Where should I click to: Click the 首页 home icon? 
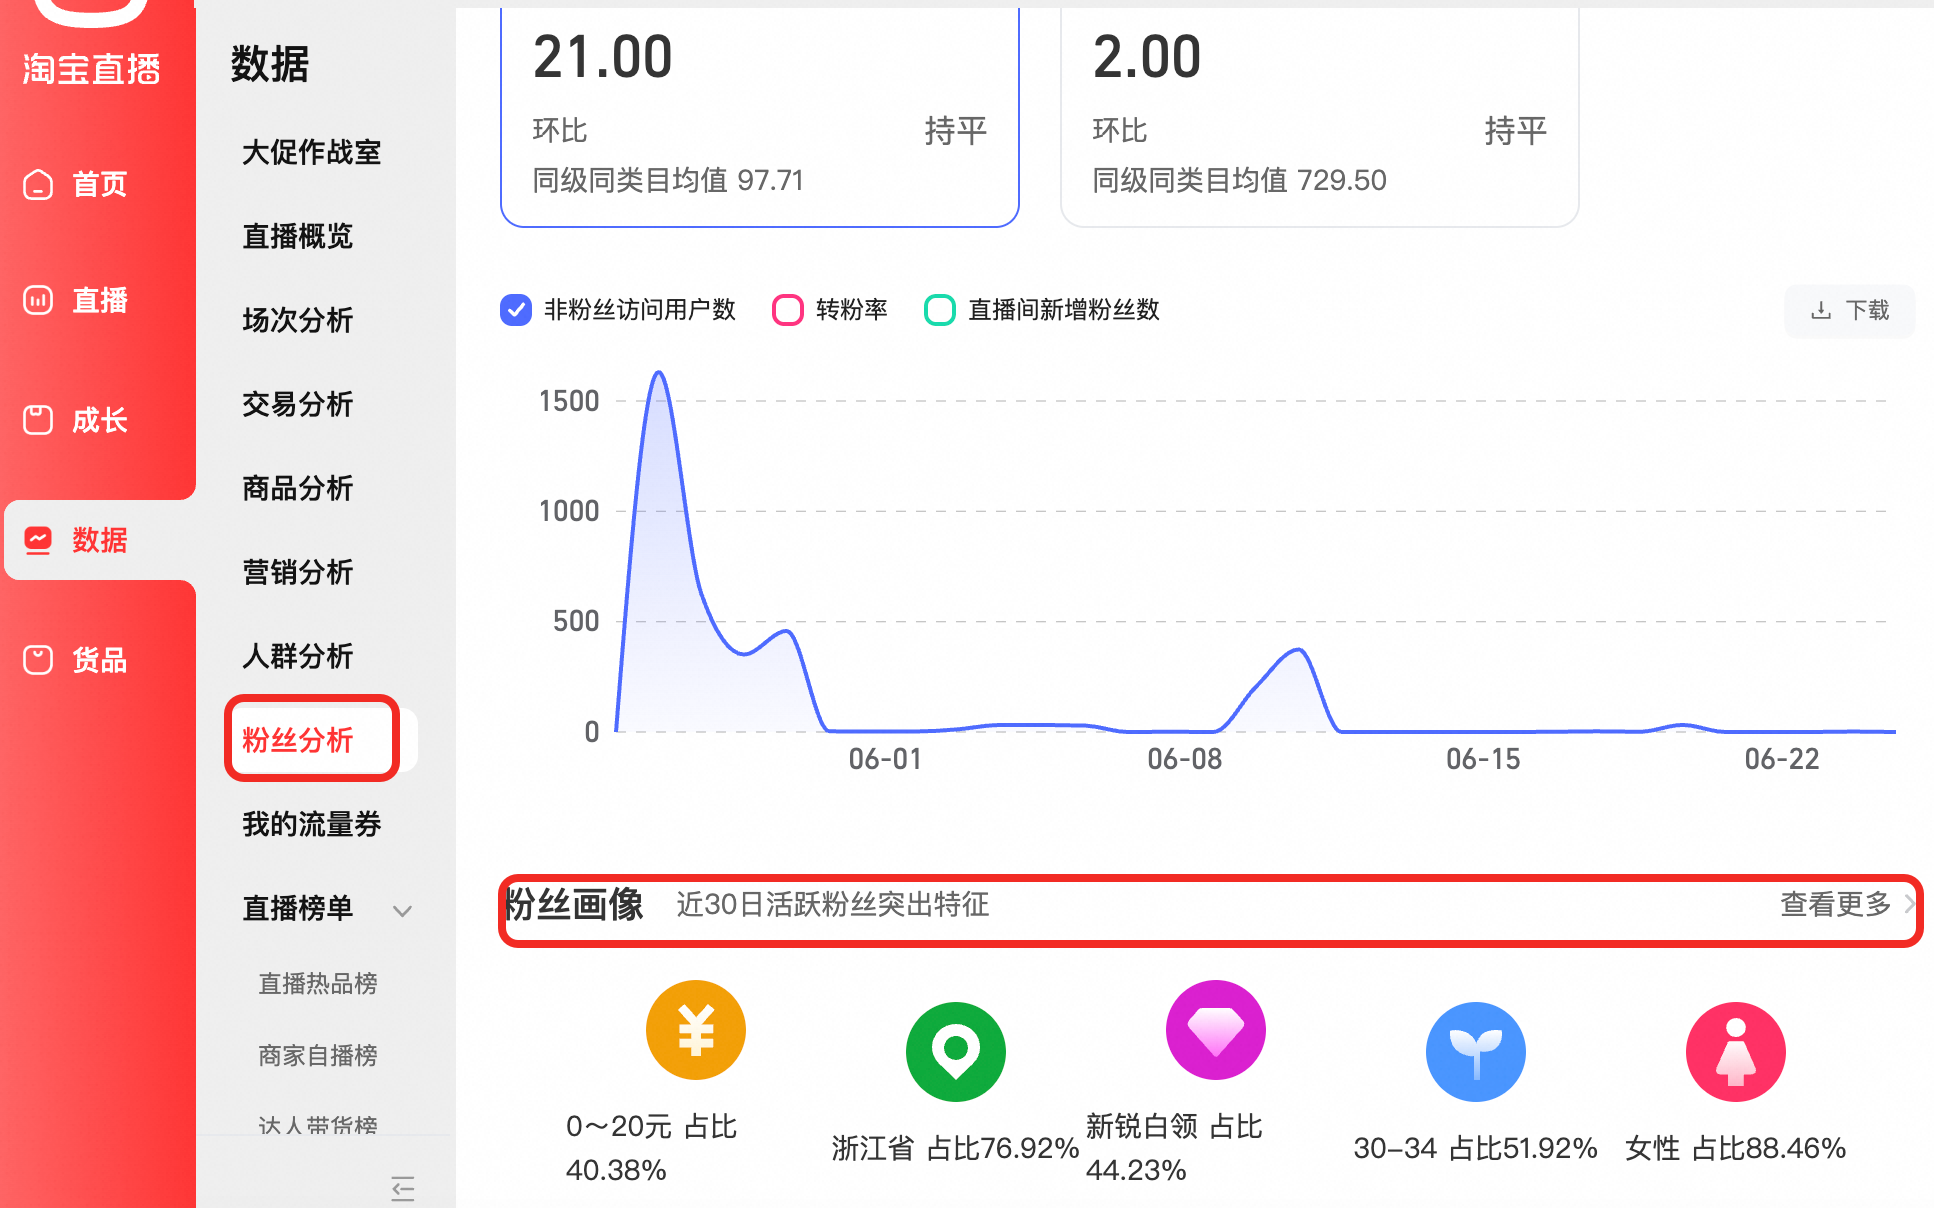(x=38, y=184)
